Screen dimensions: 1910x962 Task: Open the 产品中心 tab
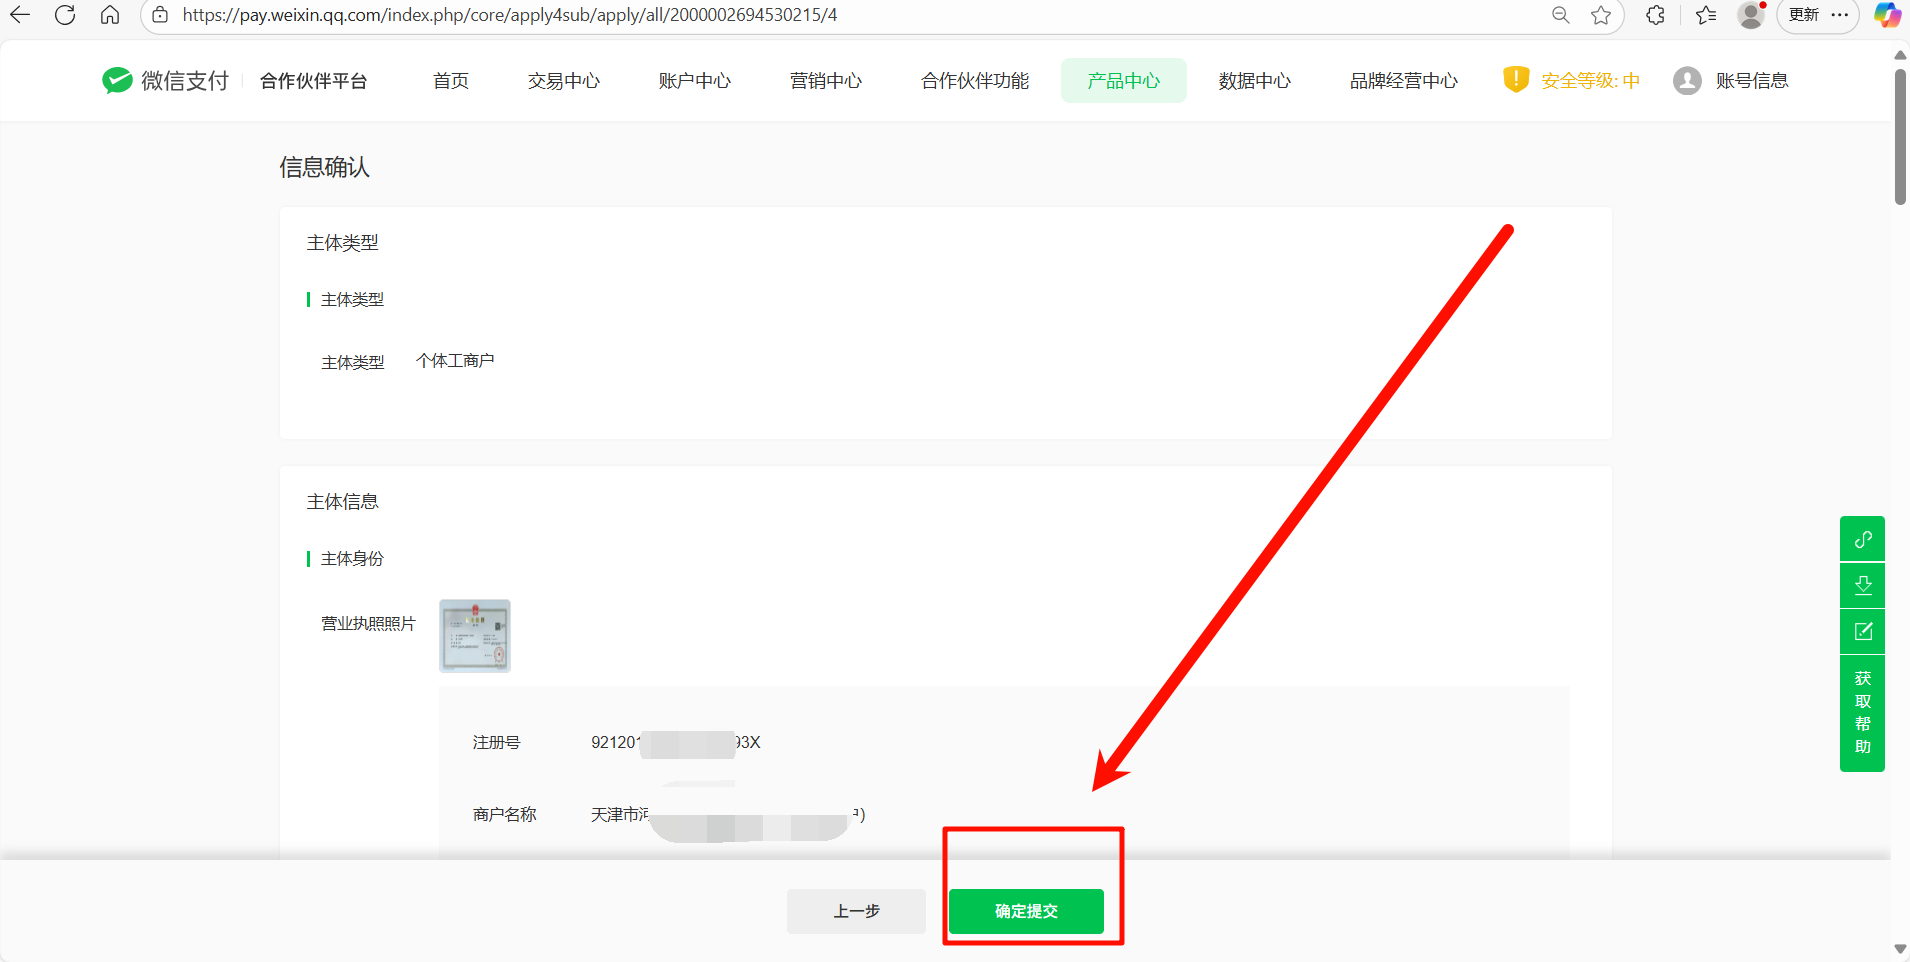(1123, 81)
